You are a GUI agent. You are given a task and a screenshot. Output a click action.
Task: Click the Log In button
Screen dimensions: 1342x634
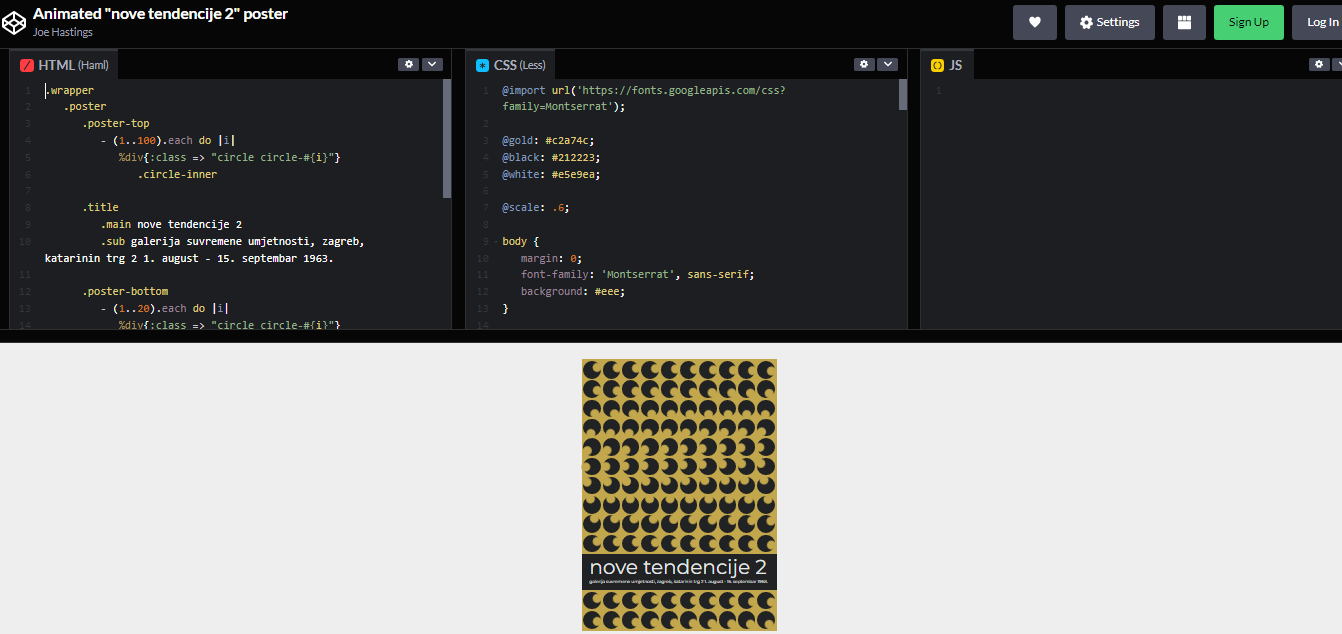coord(1320,22)
